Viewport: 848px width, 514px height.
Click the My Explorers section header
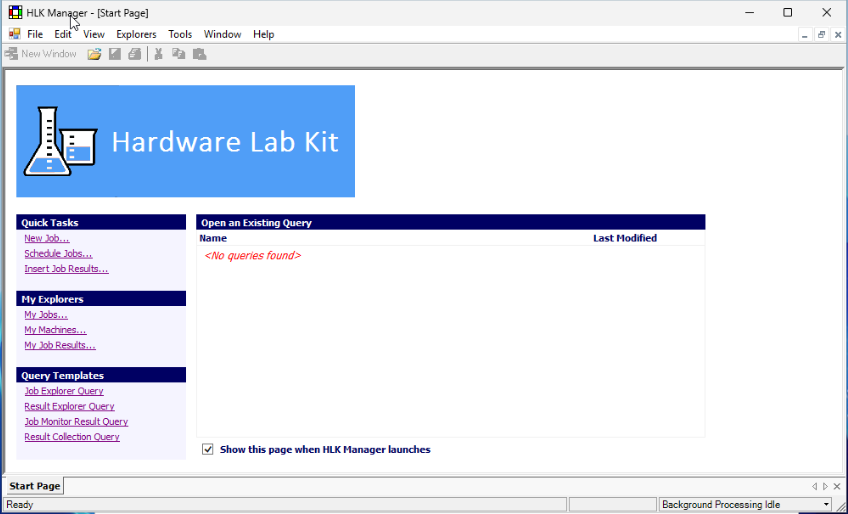coord(101,299)
